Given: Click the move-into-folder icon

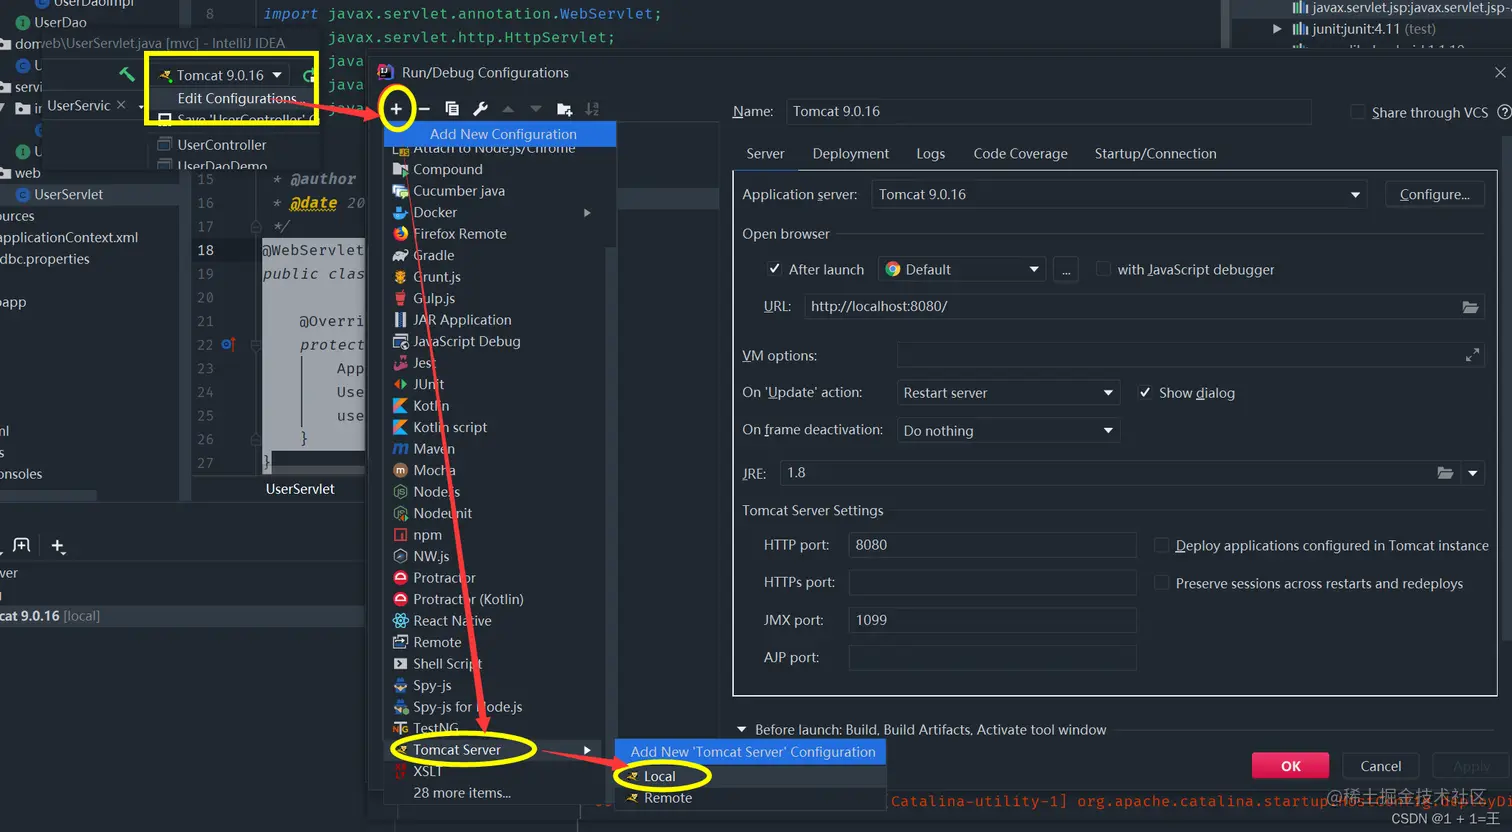Looking at the screenshot, I should coord(564,109).
